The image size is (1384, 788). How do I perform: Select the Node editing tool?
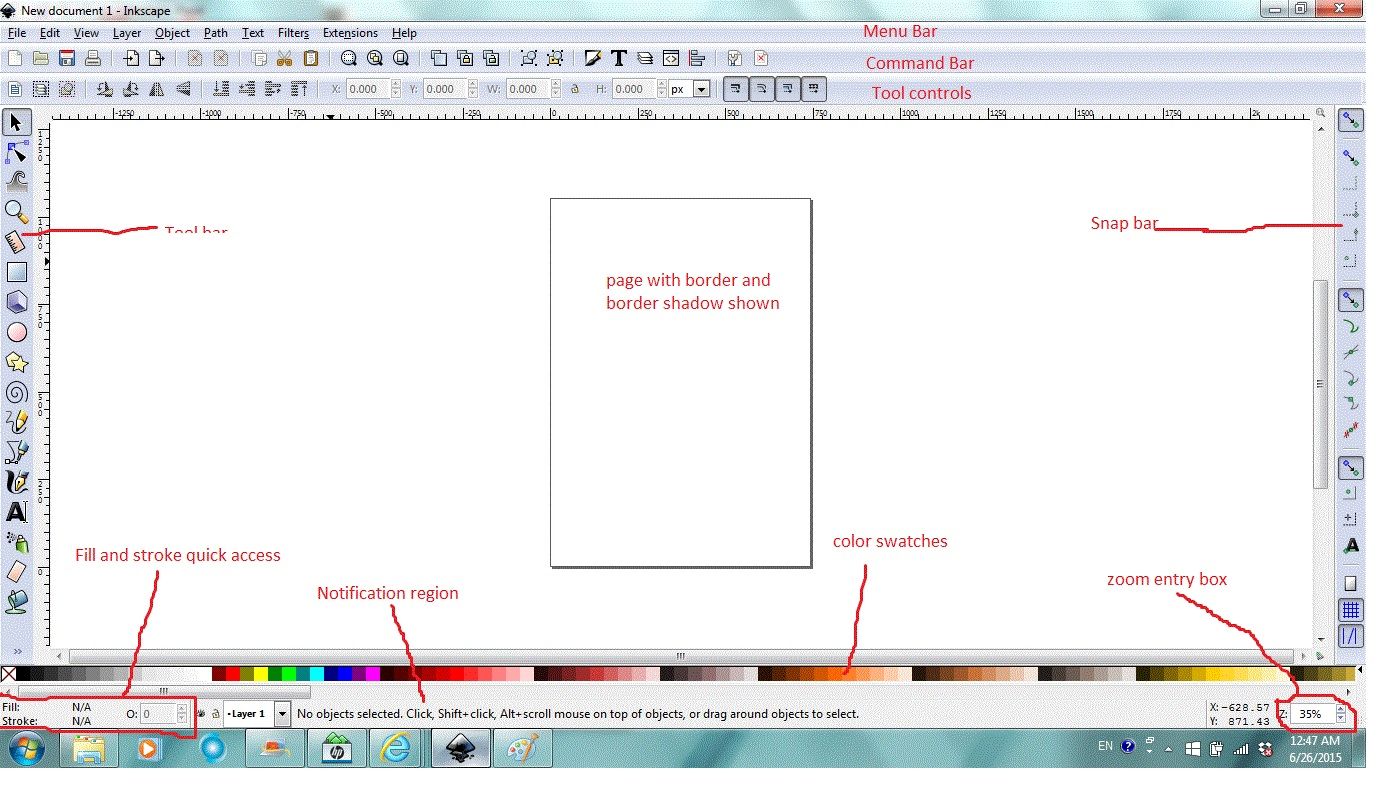17,152
